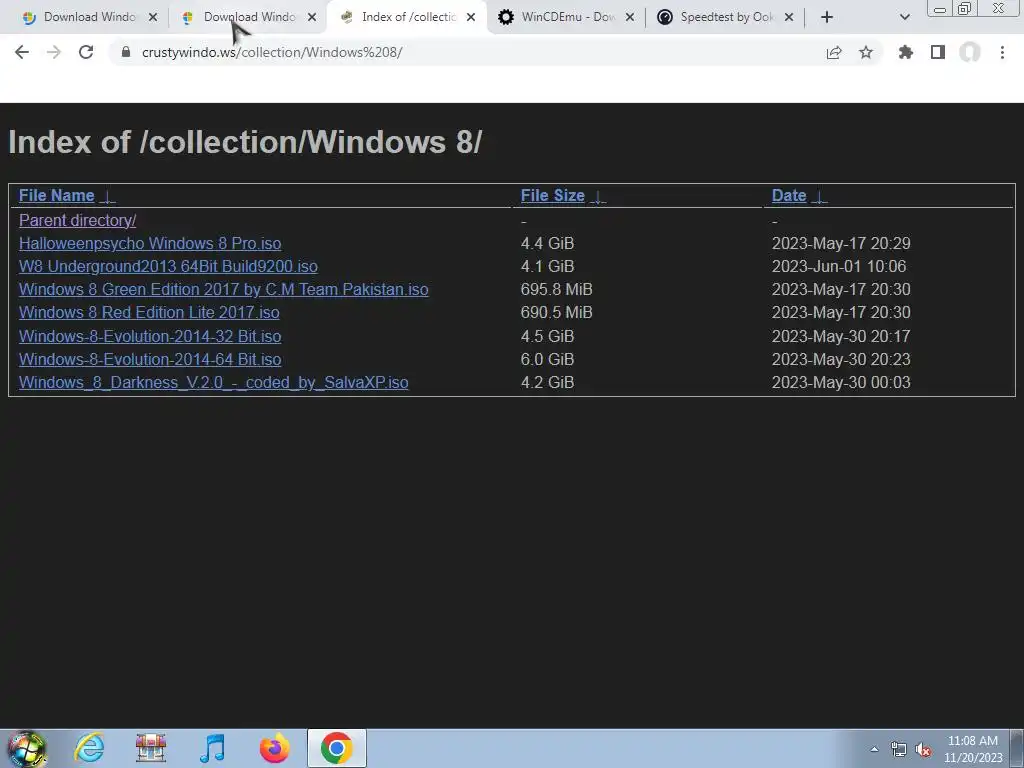The image size is (1024, 768).
Task: Click the muted volume tray icon
Action: click(923, 750)
